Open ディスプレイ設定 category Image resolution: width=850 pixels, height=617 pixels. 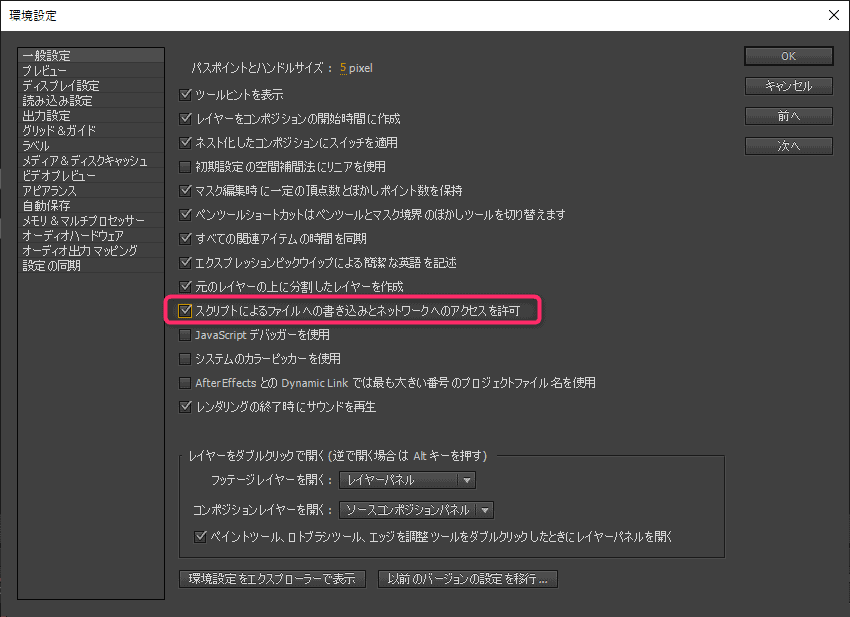[x=60, y=86]
